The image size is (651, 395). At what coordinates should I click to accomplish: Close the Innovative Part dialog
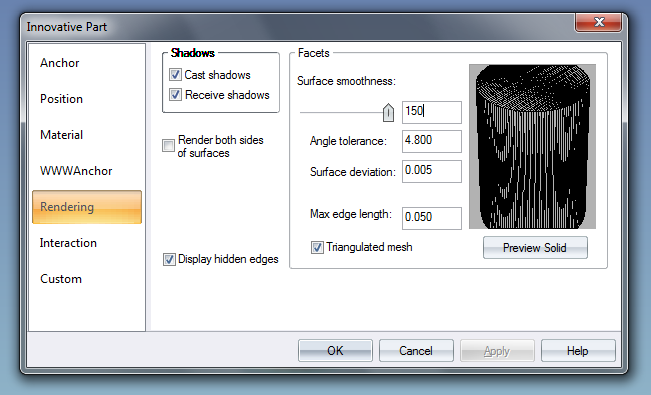598,22
